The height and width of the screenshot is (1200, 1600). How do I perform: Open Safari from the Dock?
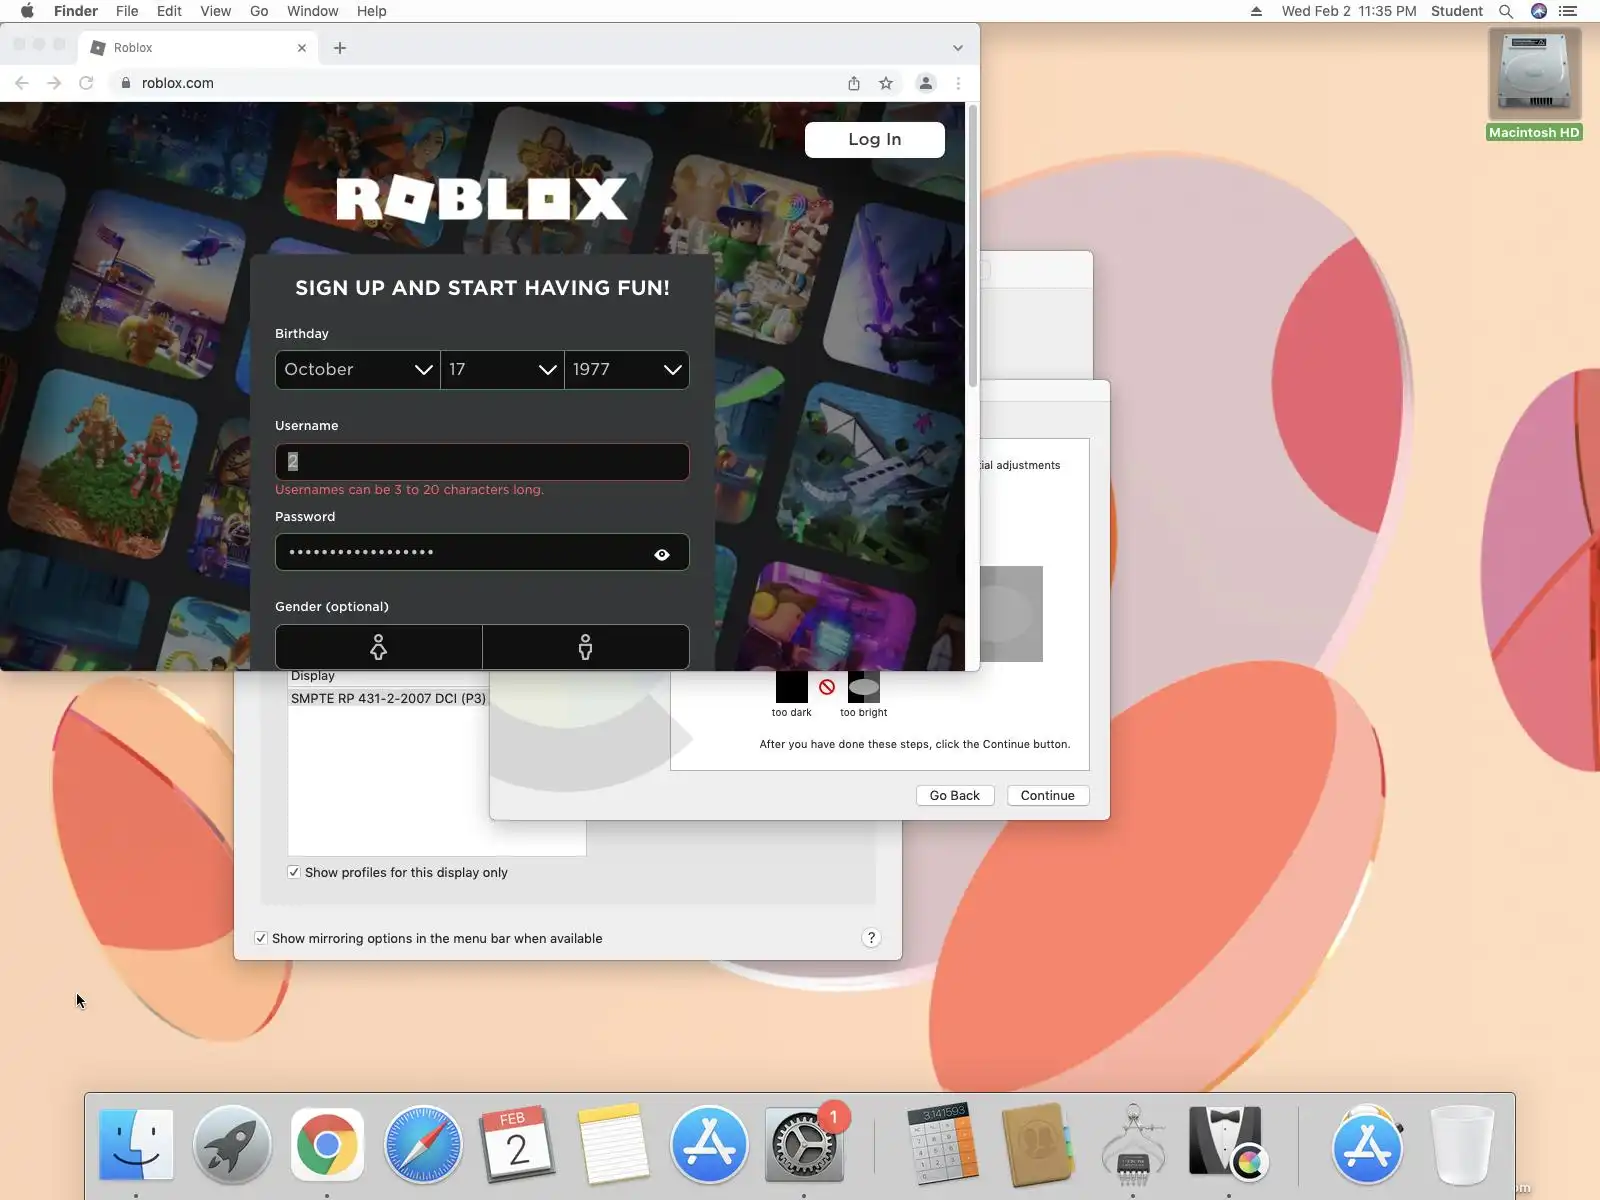(423, 1144)
